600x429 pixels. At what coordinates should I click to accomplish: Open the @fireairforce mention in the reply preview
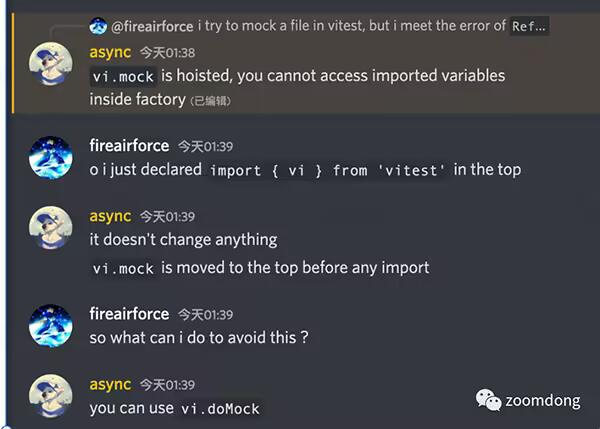point(151,26)
